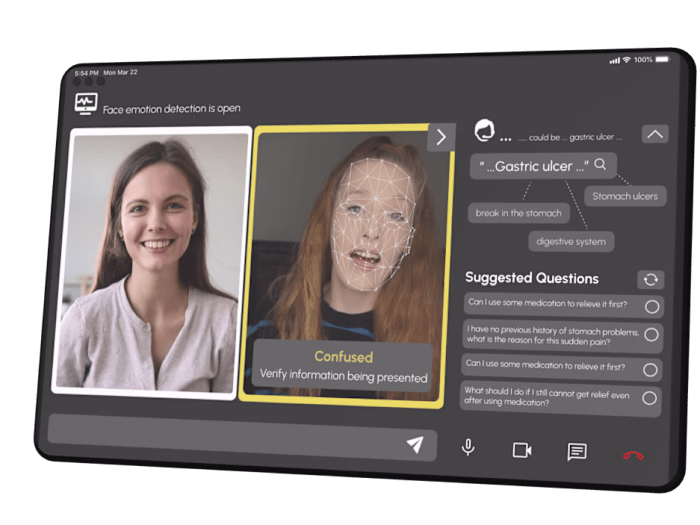
Task: Click 'Face emotion detection is open' text
Action: tap(171, 109)
